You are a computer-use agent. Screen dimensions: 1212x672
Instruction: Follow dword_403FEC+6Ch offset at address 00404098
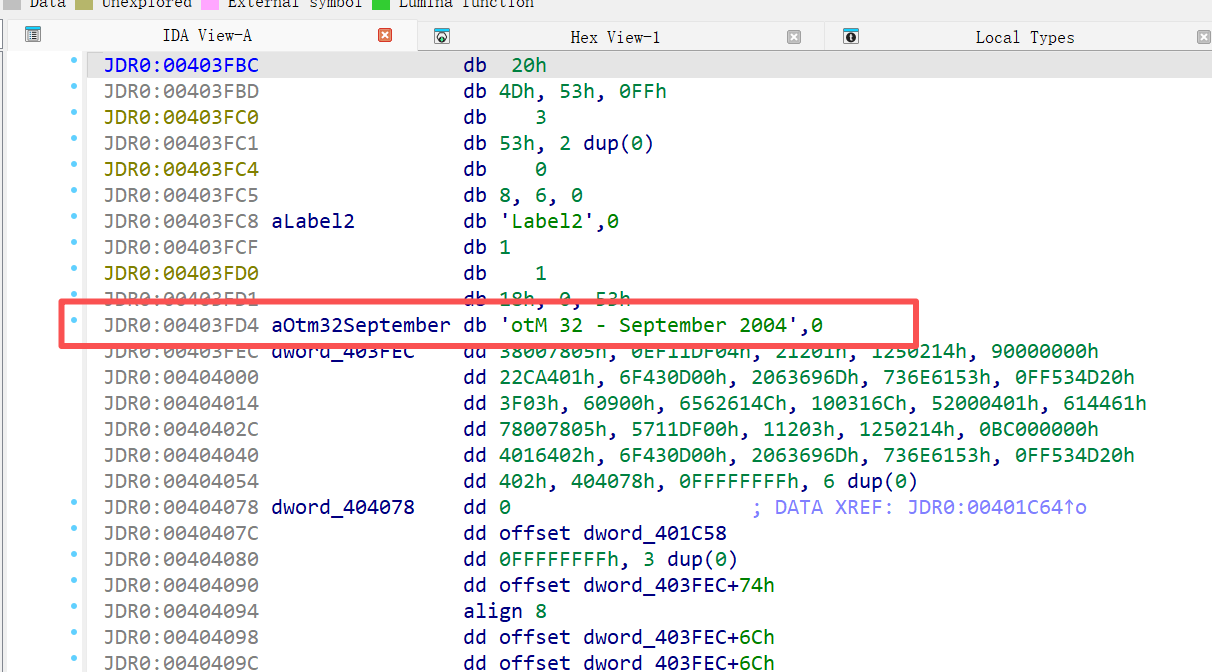[637, 637]
